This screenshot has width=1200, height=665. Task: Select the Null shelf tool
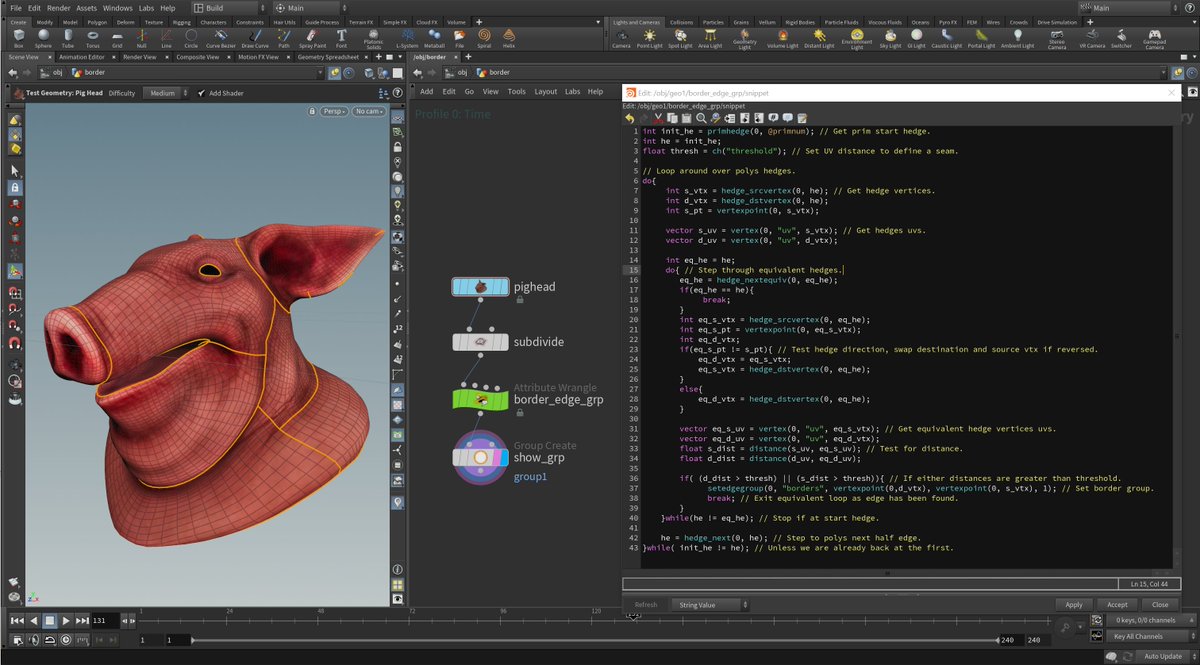click(x=141, y=38)
